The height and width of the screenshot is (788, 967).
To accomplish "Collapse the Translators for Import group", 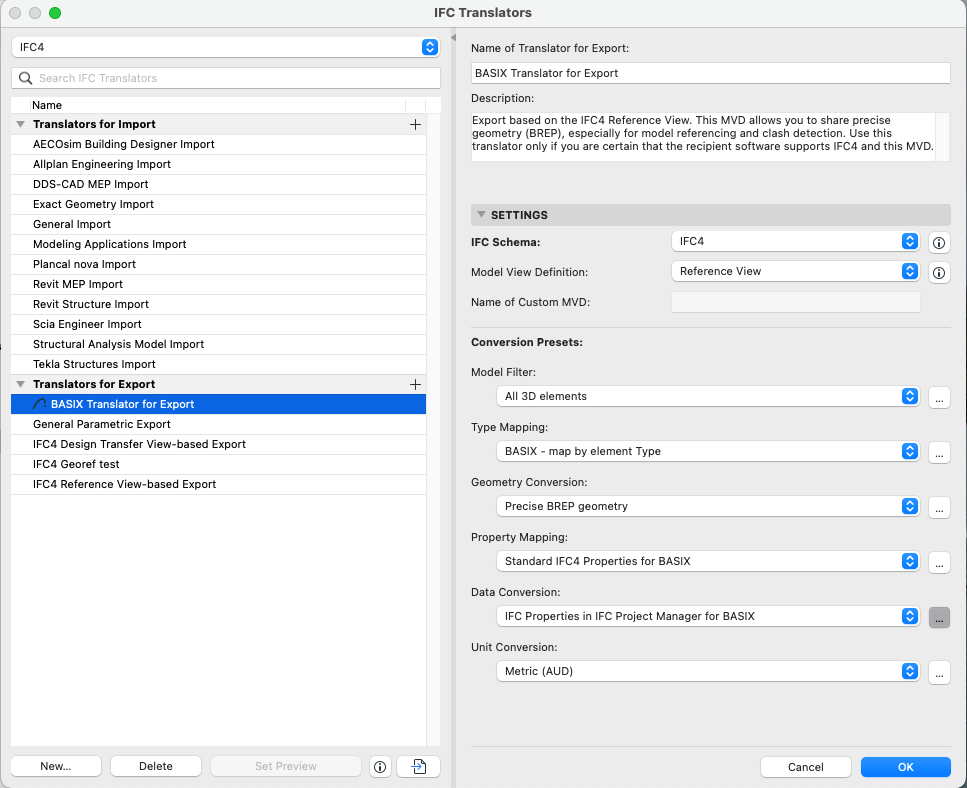I will point(20,125).
